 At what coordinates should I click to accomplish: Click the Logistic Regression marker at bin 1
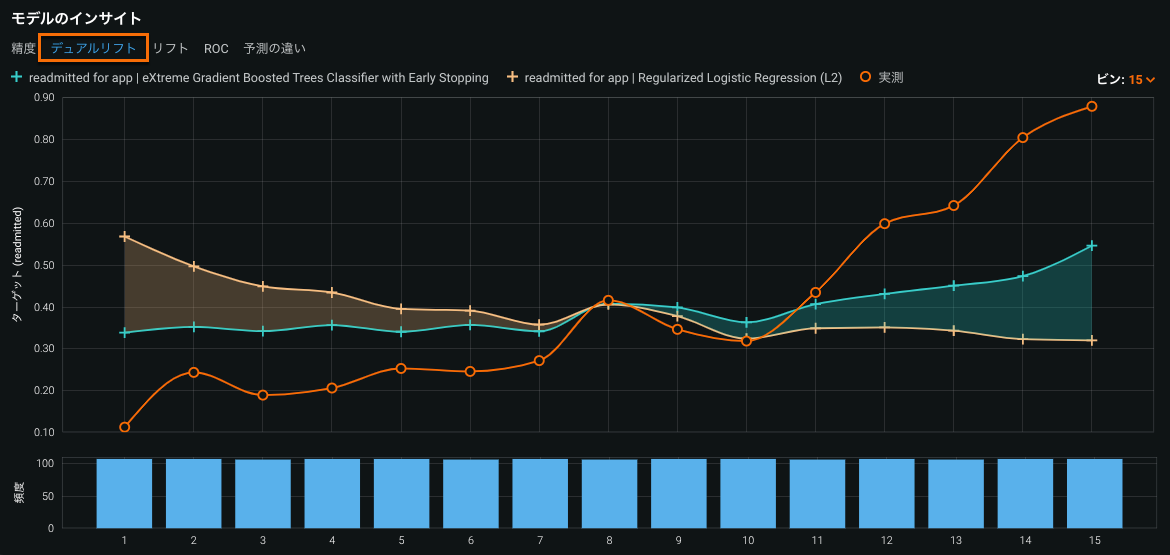[x=124, y=237]
